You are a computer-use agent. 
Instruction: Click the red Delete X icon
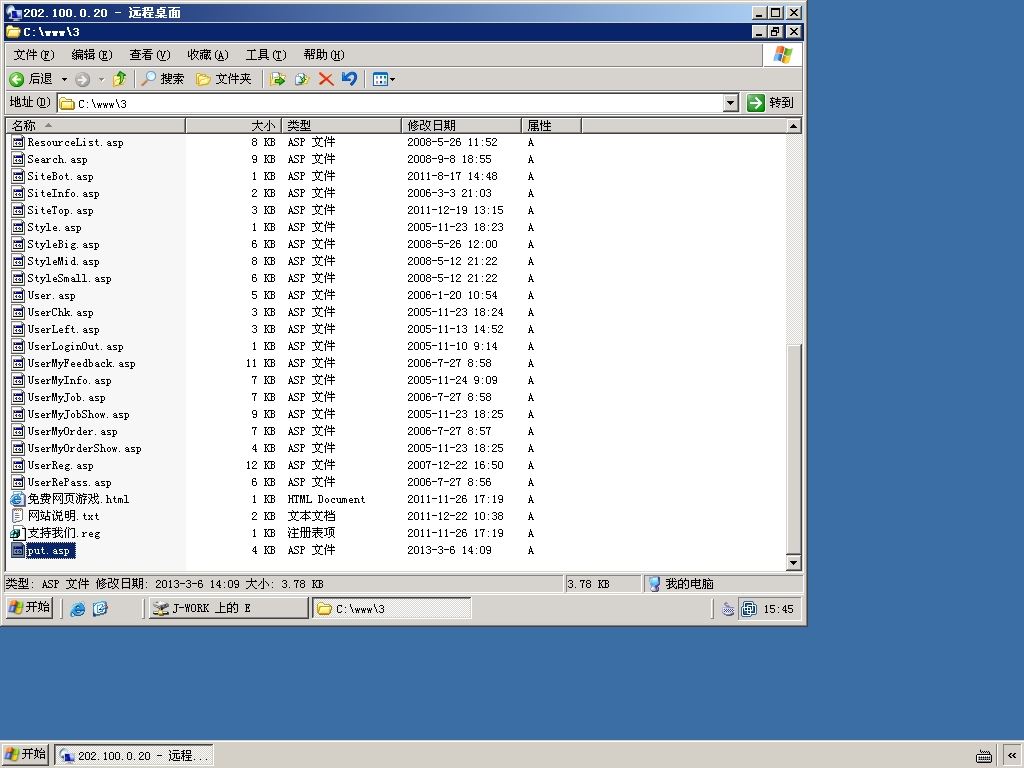[326, 79]
